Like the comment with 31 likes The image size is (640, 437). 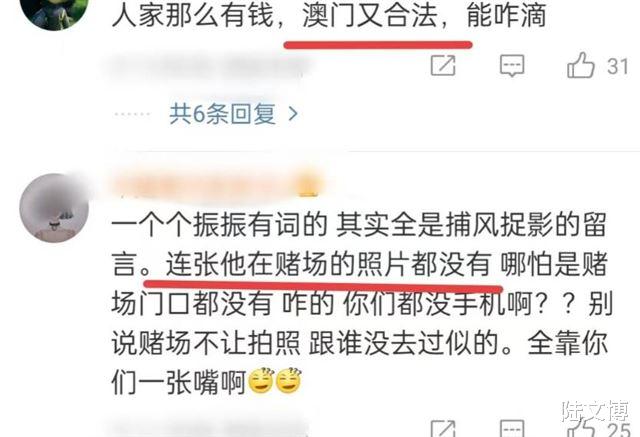tap(580, 65)
